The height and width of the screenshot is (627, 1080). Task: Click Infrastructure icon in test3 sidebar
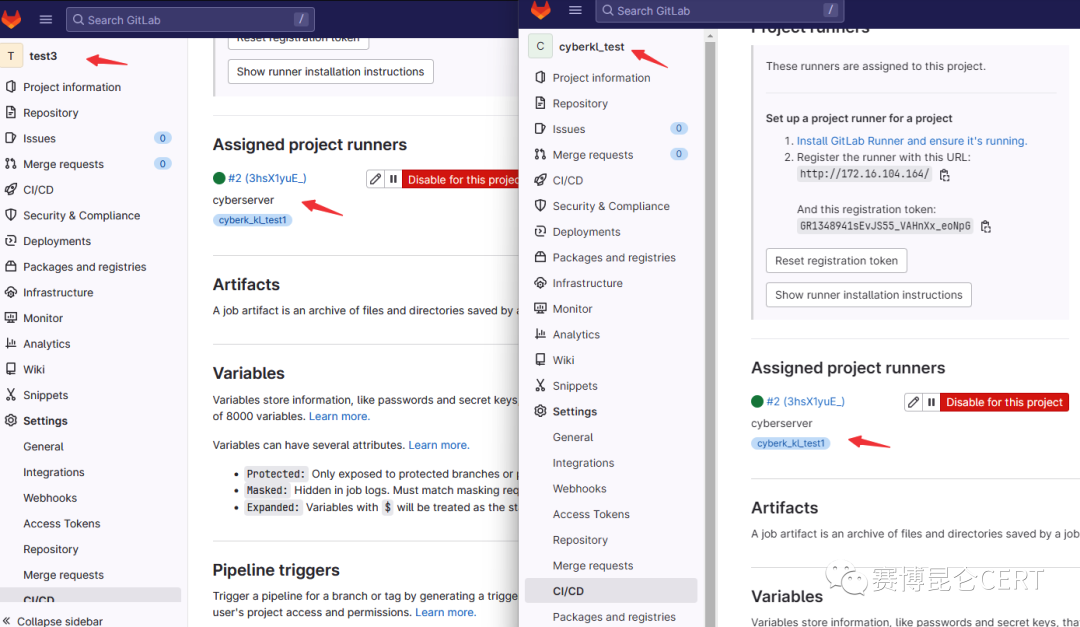coord(10,292)
